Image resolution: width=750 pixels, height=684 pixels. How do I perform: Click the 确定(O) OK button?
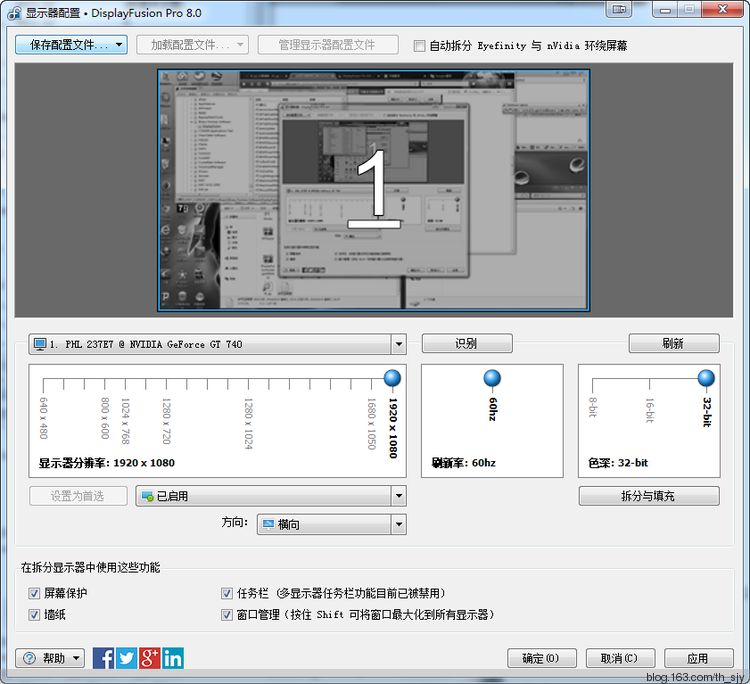click(x=541, y=659)
